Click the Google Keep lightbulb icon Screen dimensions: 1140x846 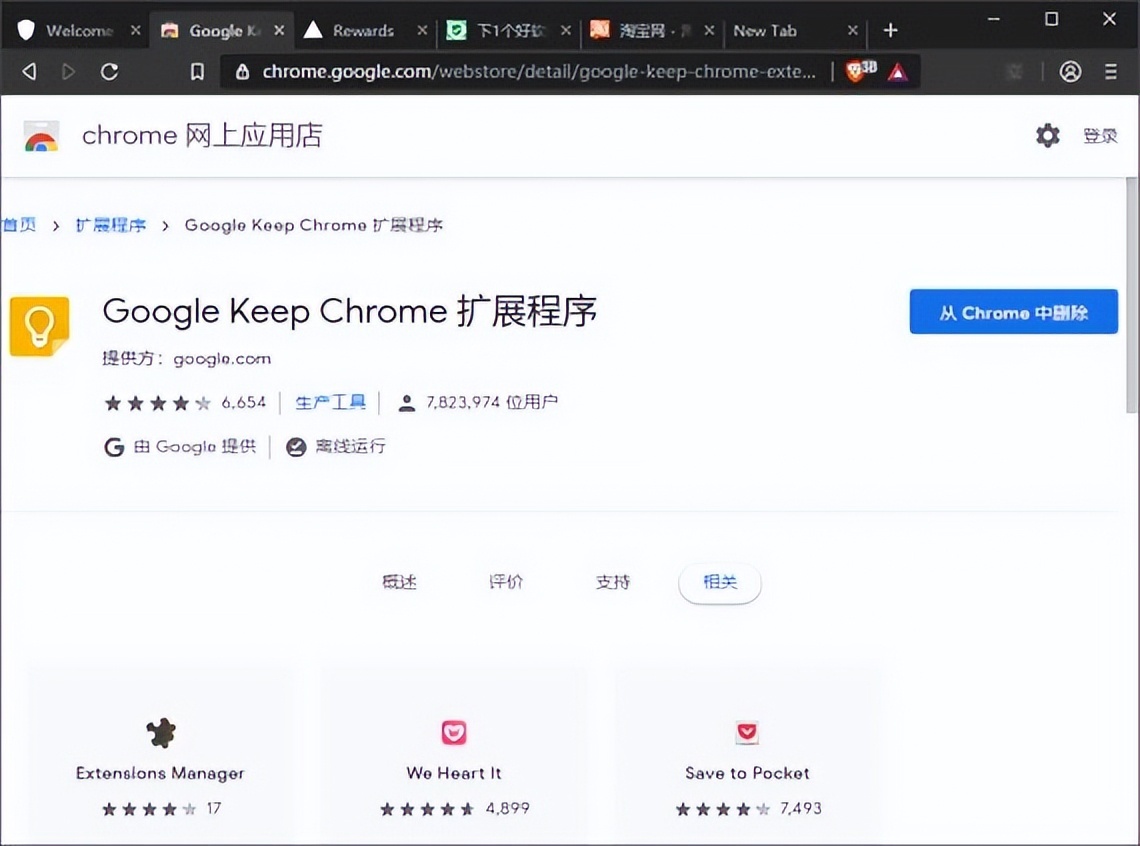pos(39,326)
